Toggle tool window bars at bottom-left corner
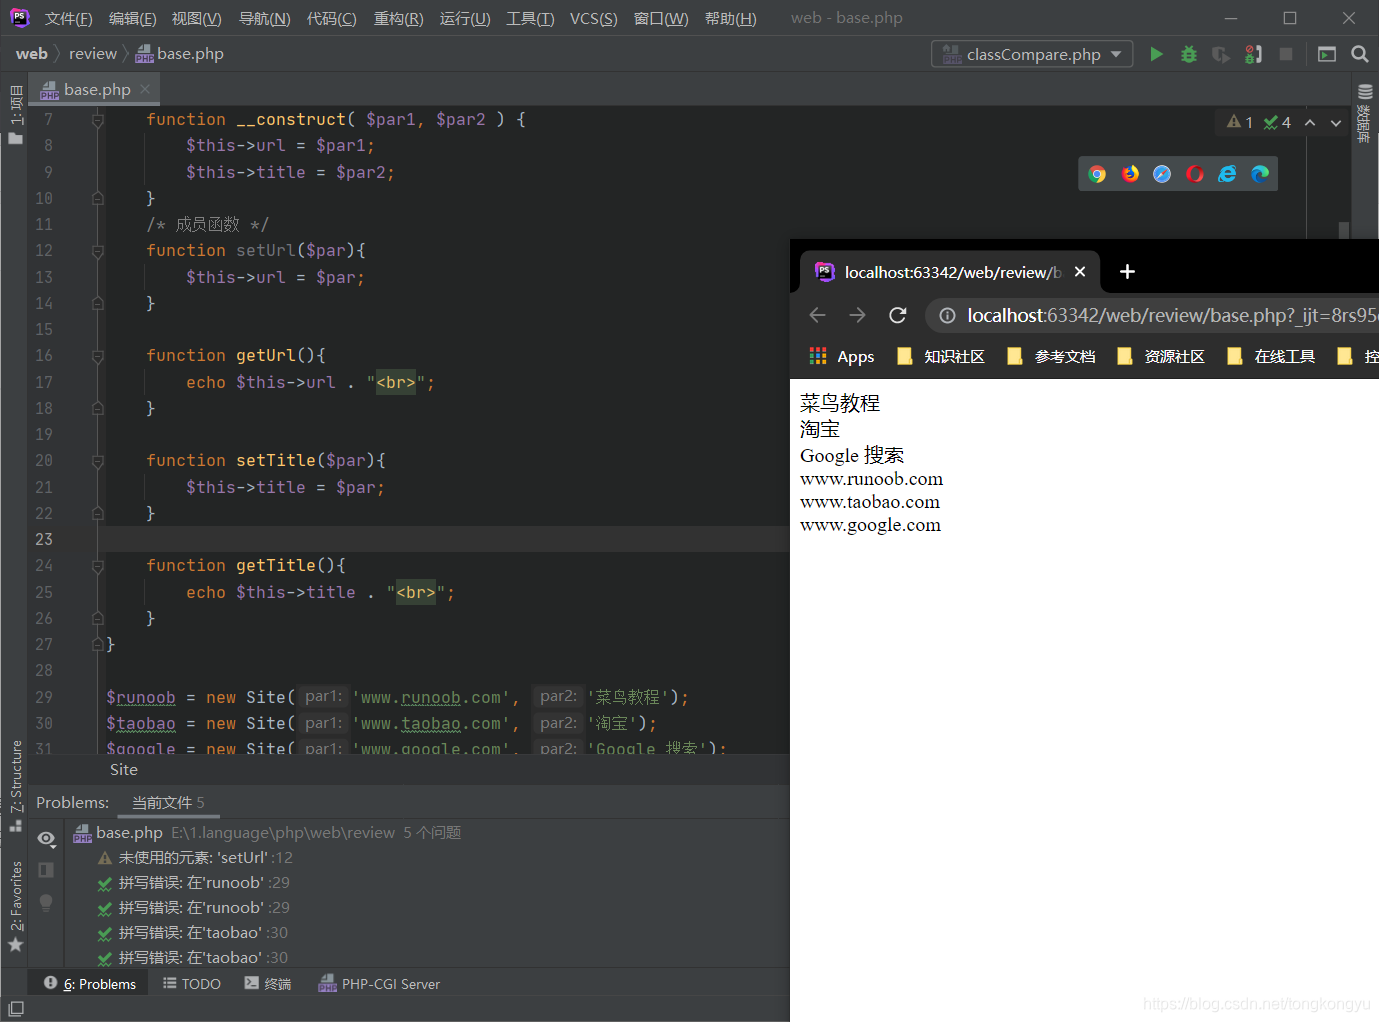 click(x=16, y=1009)
